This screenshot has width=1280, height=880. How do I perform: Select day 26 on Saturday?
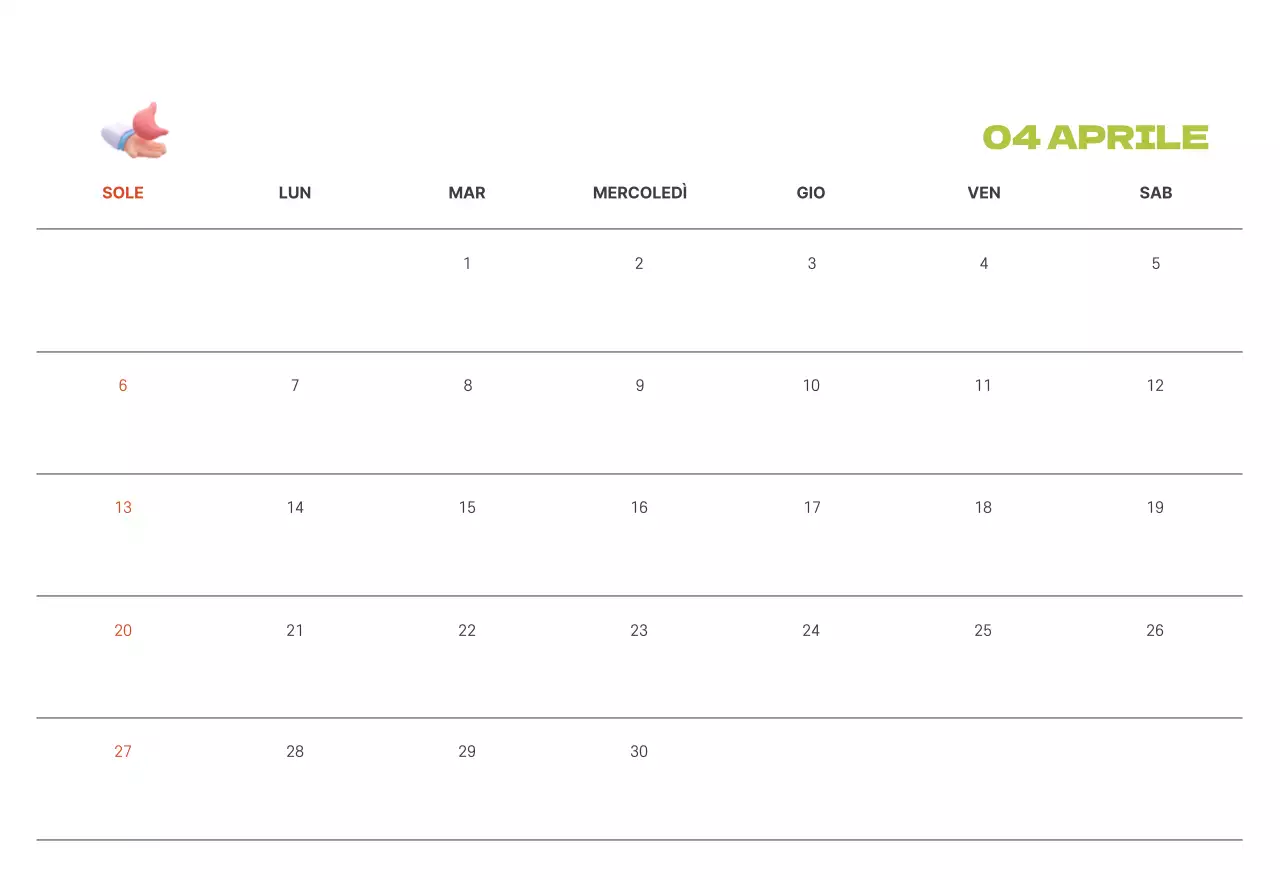tap(1155, 631)
